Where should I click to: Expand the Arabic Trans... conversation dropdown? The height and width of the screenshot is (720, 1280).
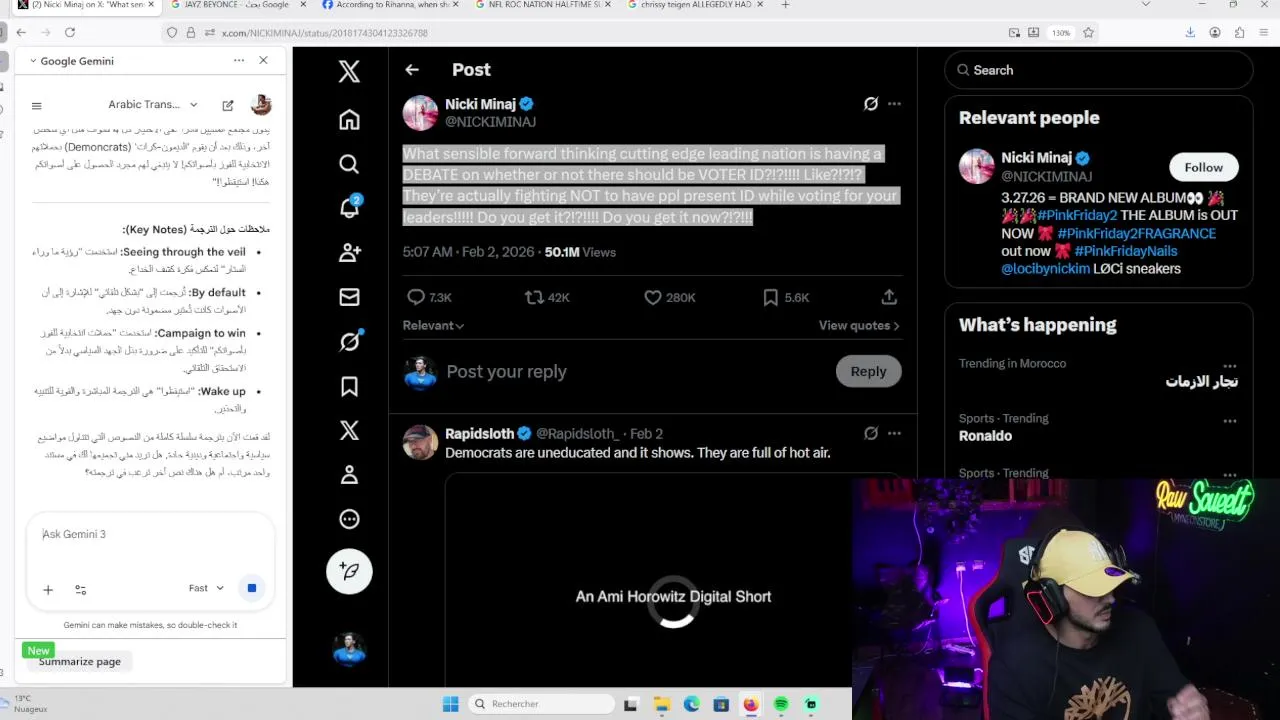(x=153, y=105)
